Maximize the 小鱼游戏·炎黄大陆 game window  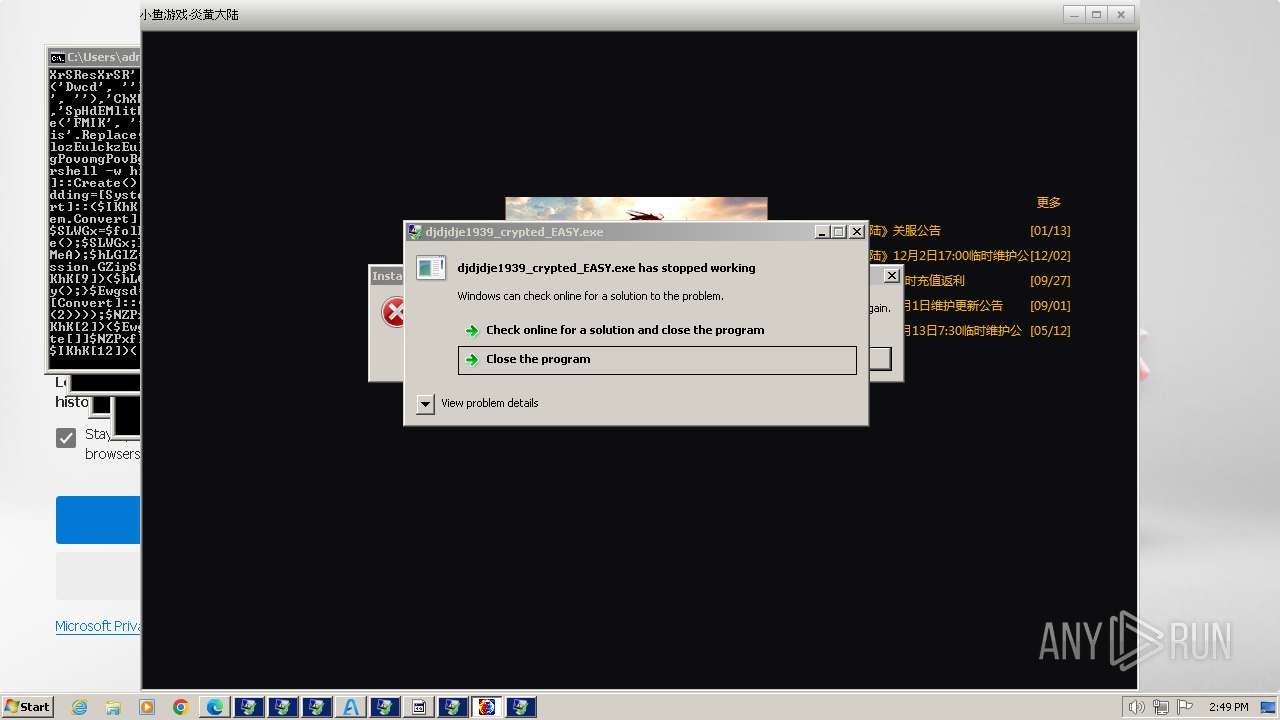(1097, 15)
